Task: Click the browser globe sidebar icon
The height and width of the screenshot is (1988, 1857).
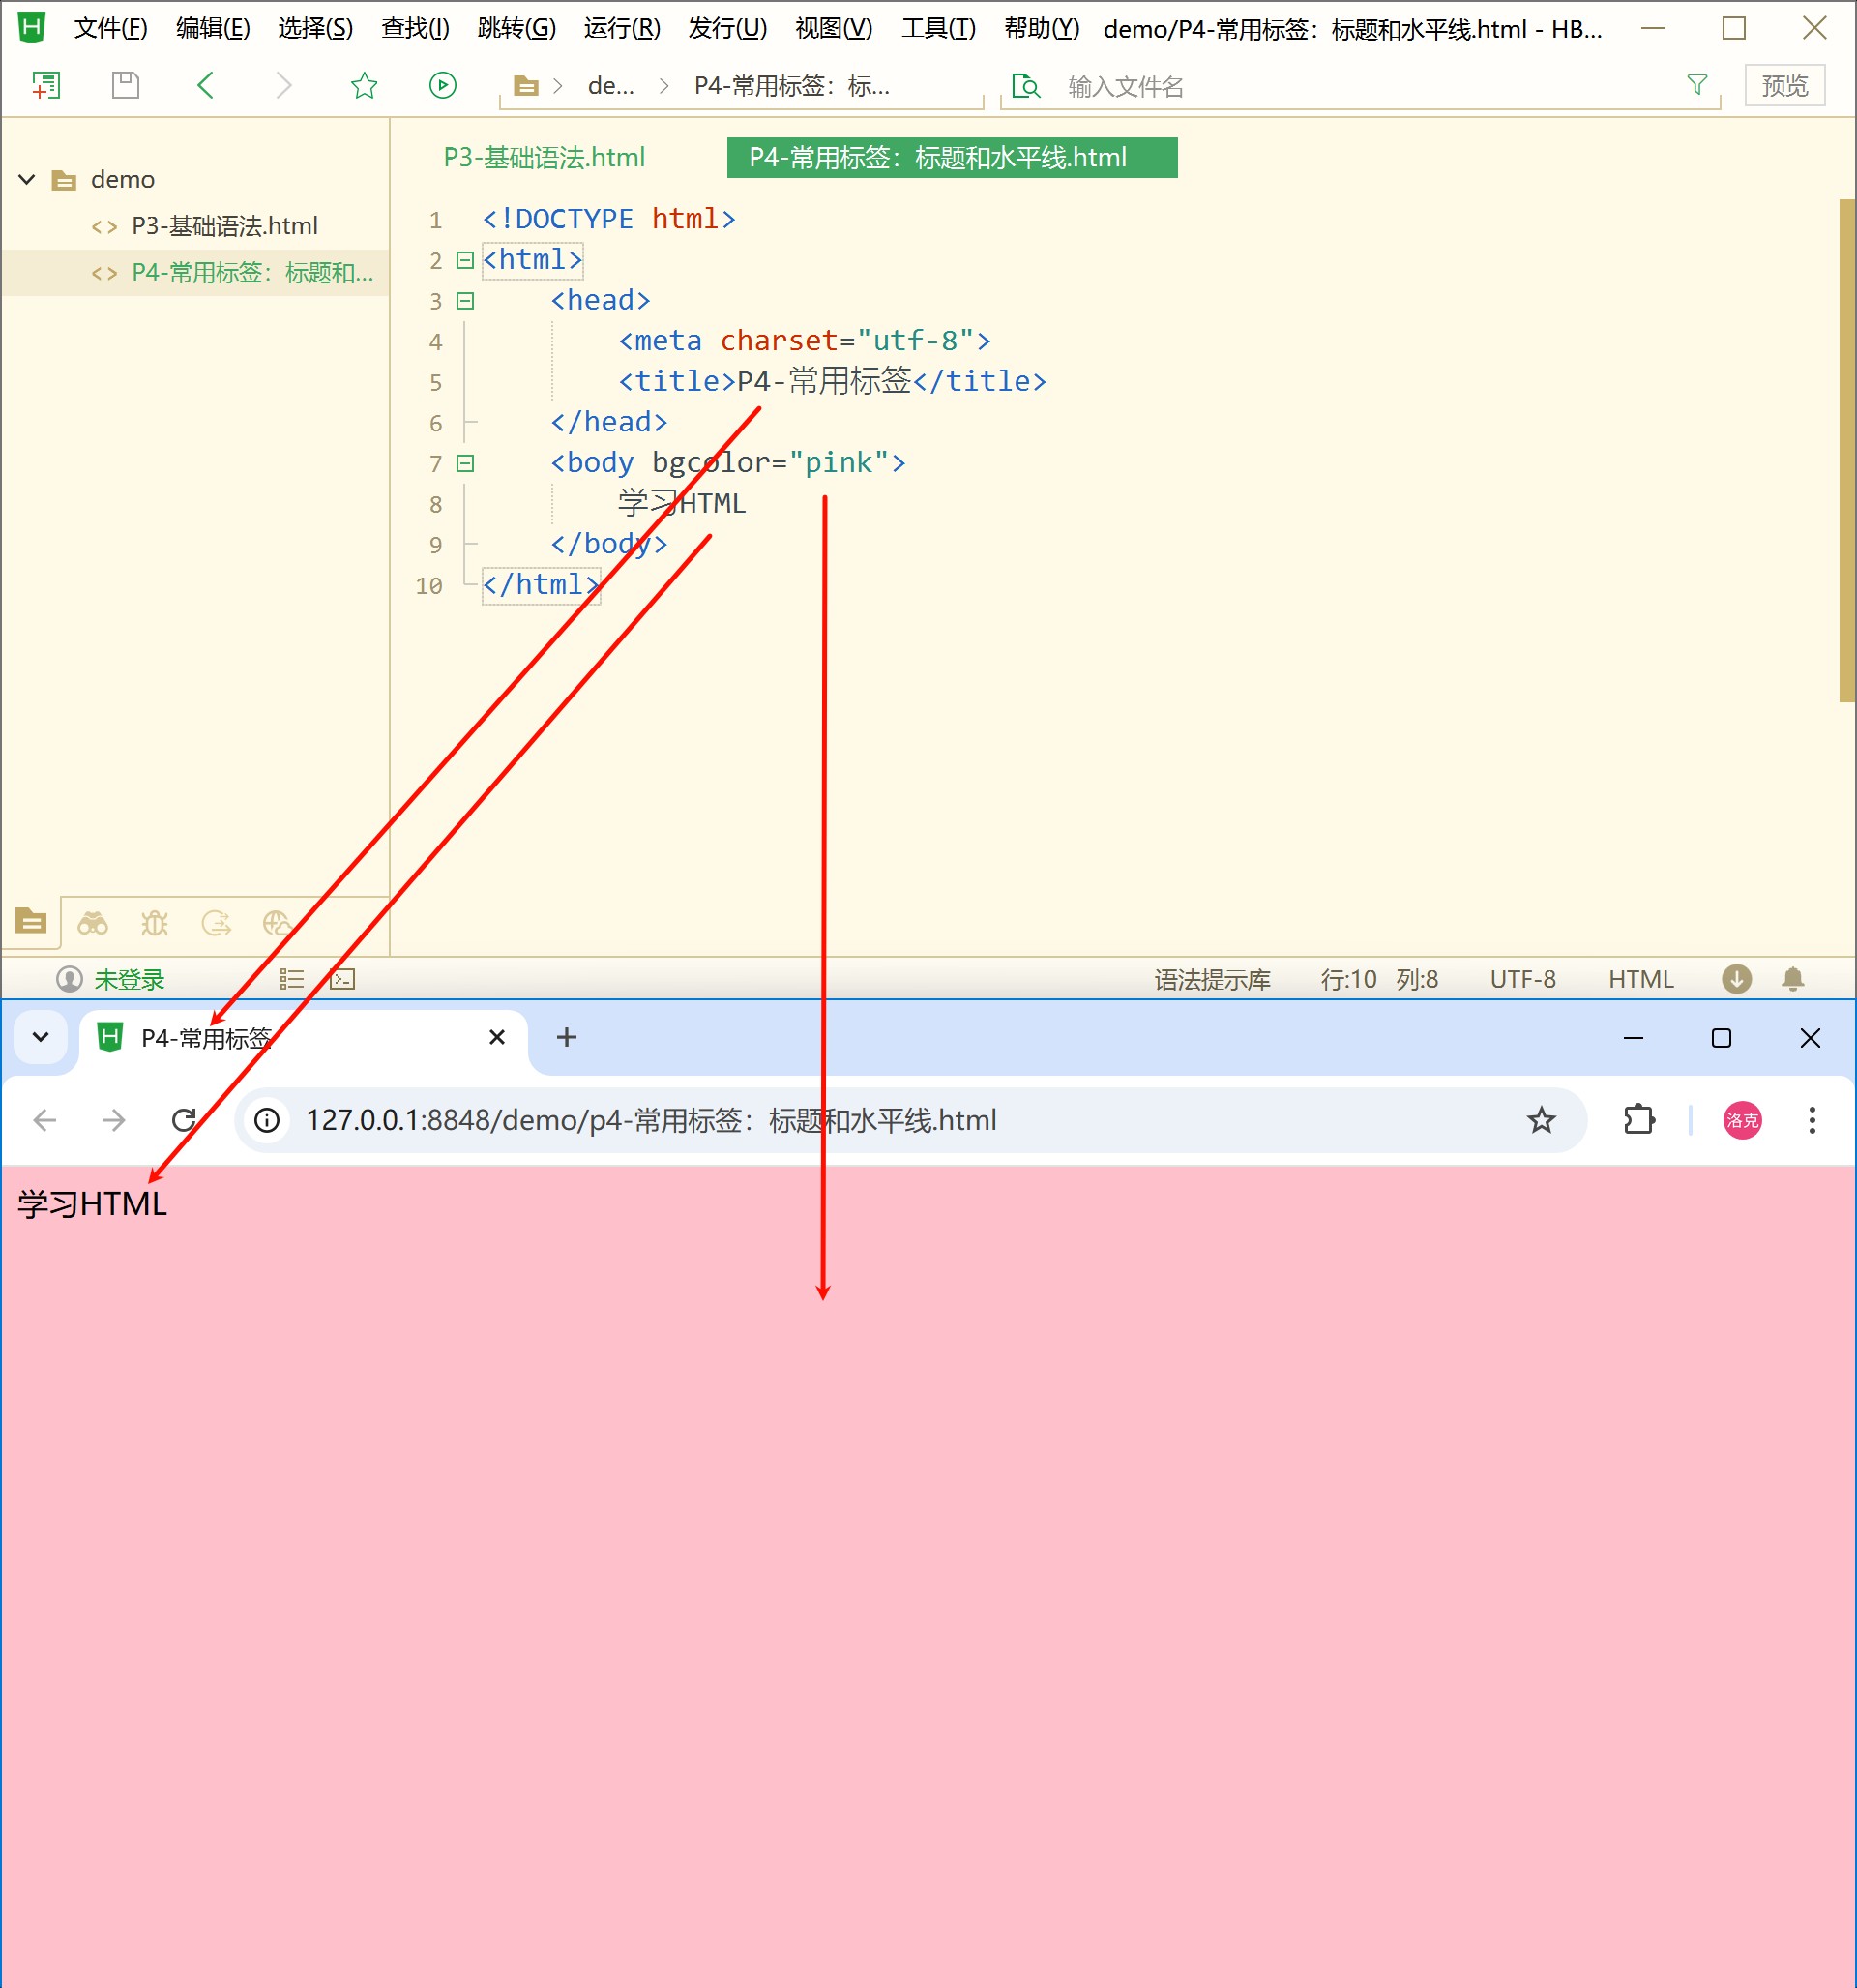Action: pos(277,922)
